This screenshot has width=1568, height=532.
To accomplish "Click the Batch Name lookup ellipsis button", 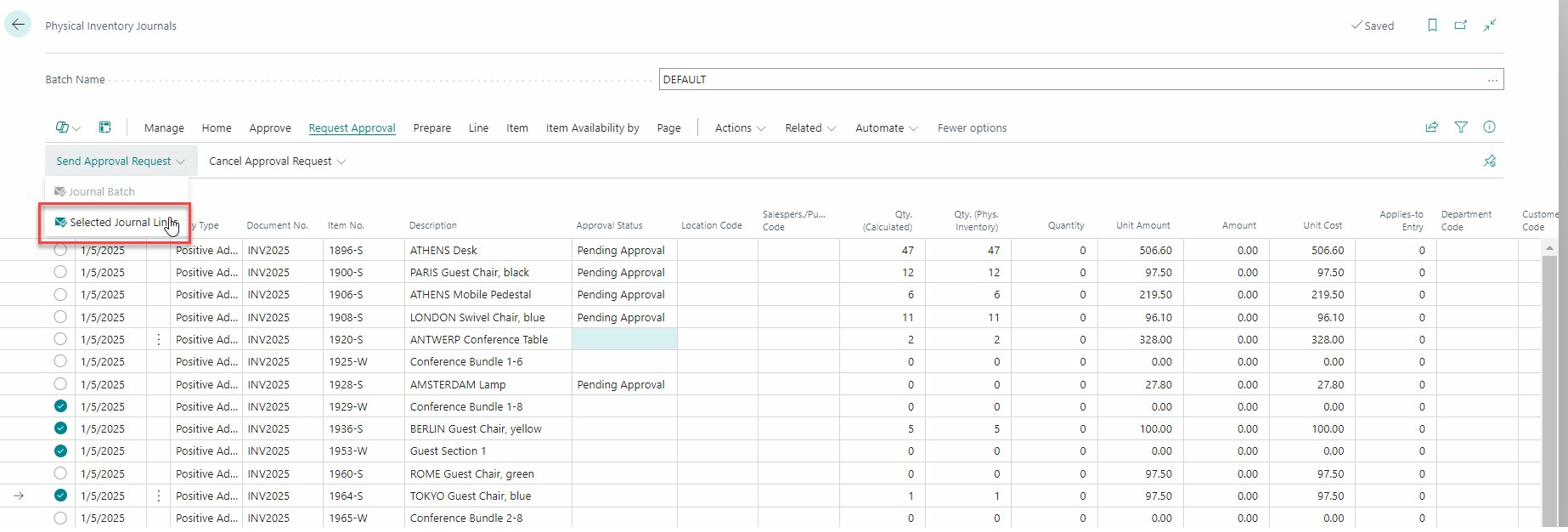I will (1492, 80).
